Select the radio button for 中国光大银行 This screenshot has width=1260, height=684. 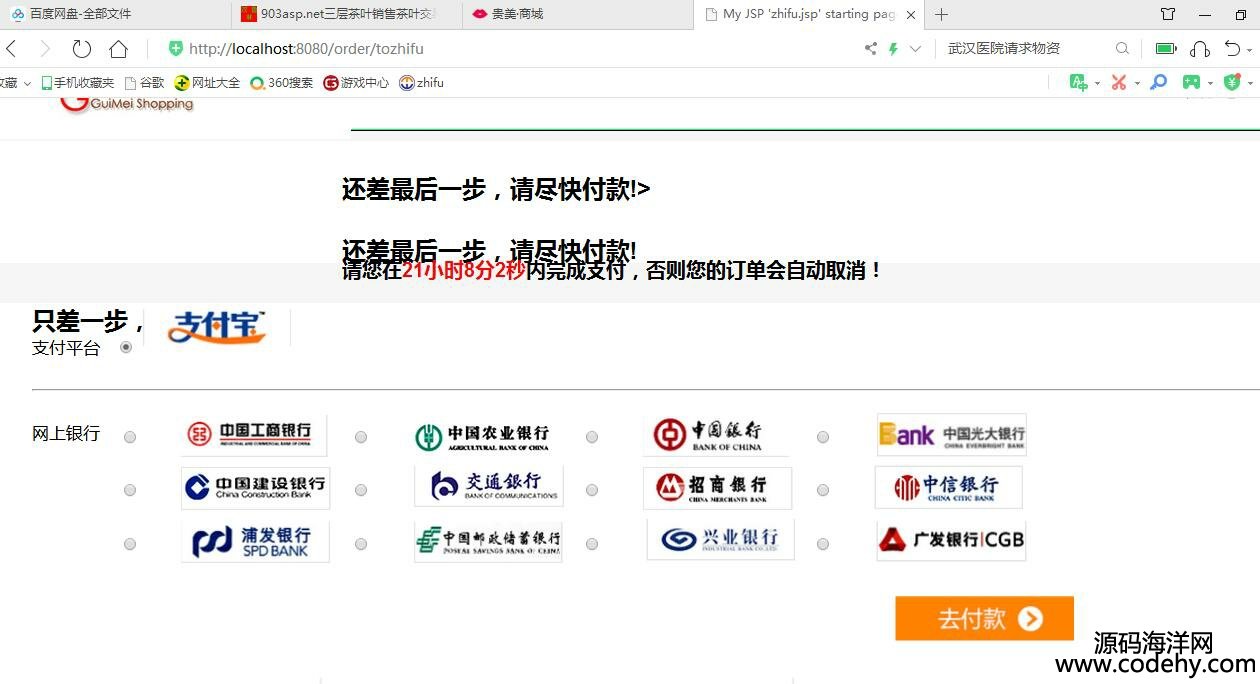tap(823, 437)
